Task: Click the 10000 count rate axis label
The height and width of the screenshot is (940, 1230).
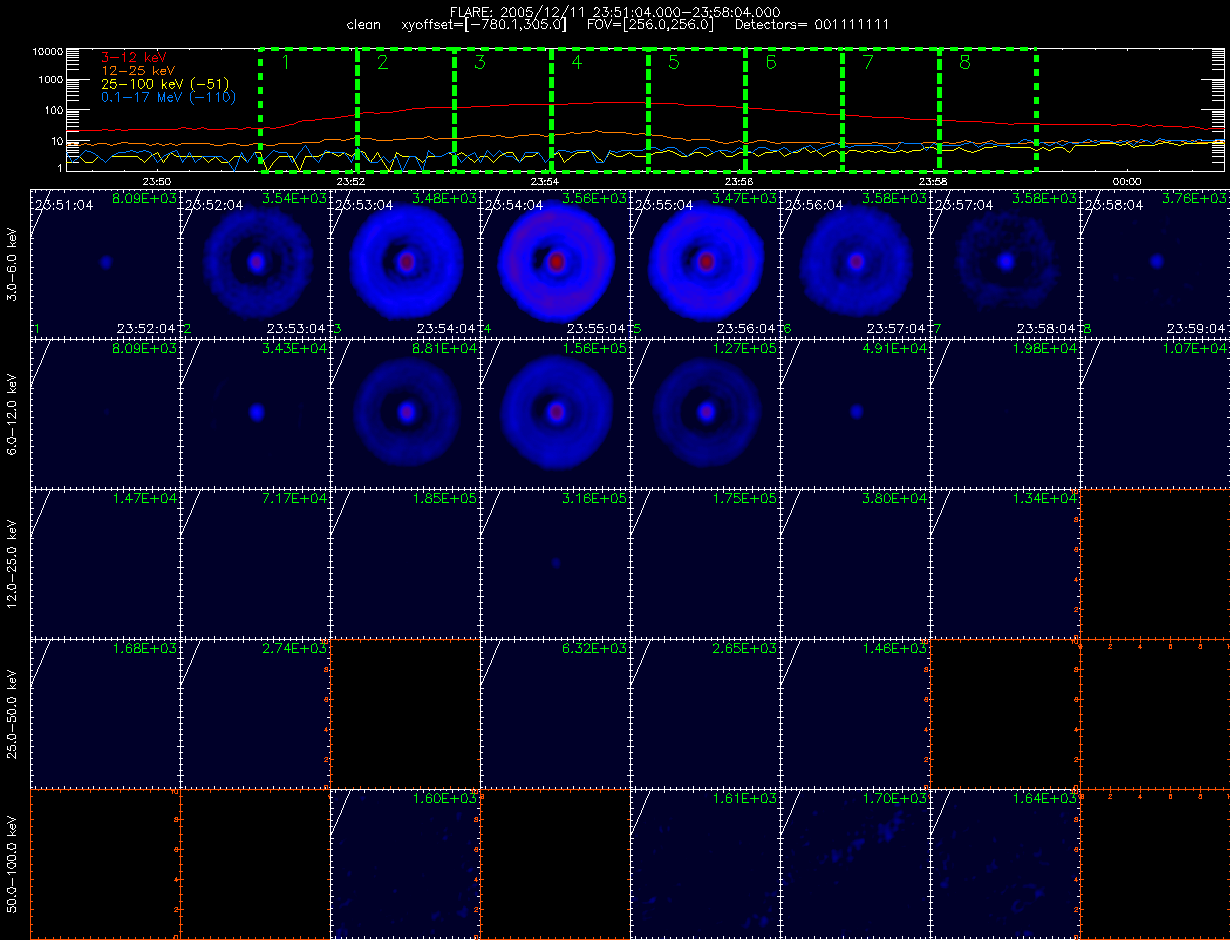Action: [46, 50]
